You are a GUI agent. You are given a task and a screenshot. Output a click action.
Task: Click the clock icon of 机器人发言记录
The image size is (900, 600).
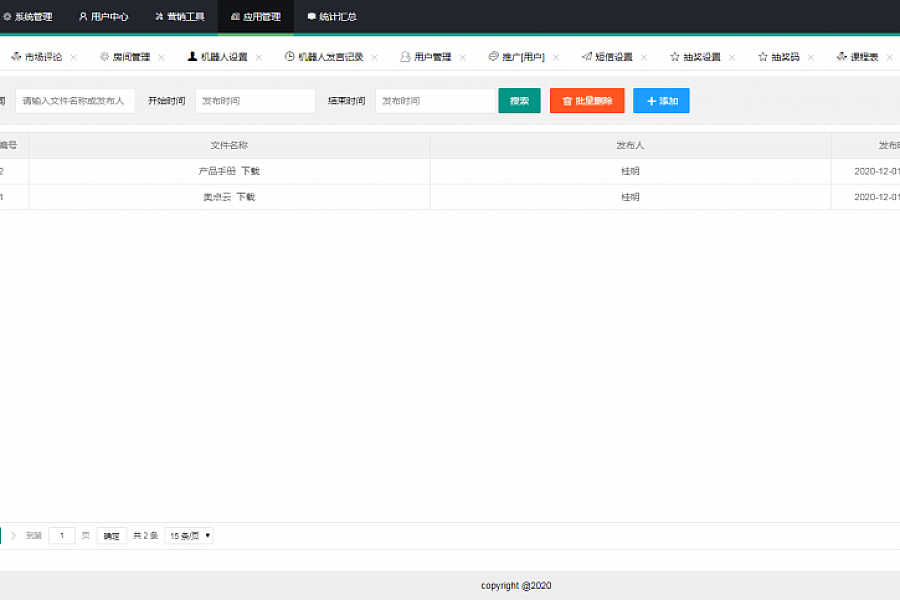click(x=289, y=56)
